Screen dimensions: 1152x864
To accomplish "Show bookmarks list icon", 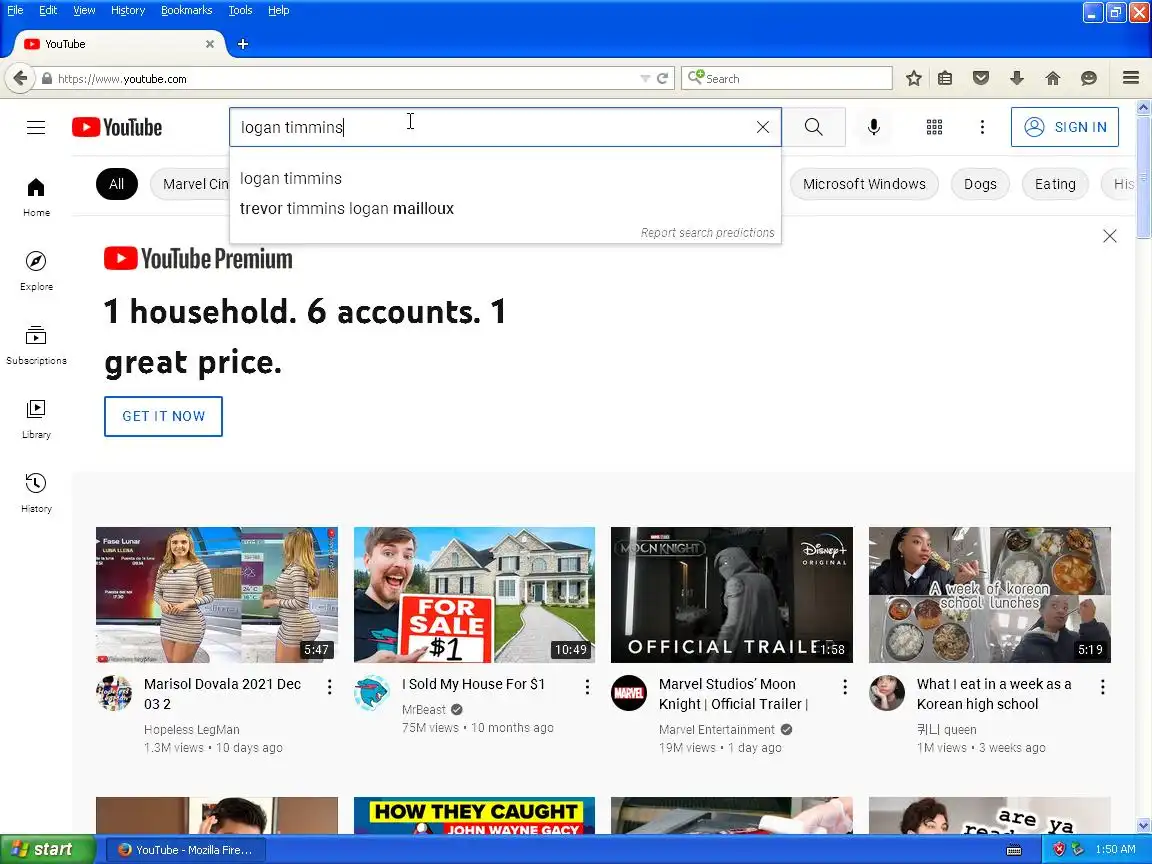I will pos(945,78).
